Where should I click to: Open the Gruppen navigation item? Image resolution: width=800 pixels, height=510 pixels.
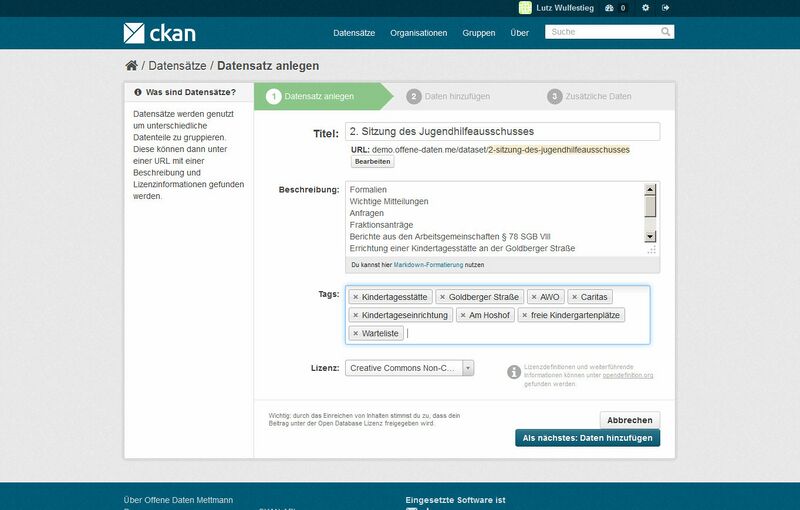(x=478, y=33)
